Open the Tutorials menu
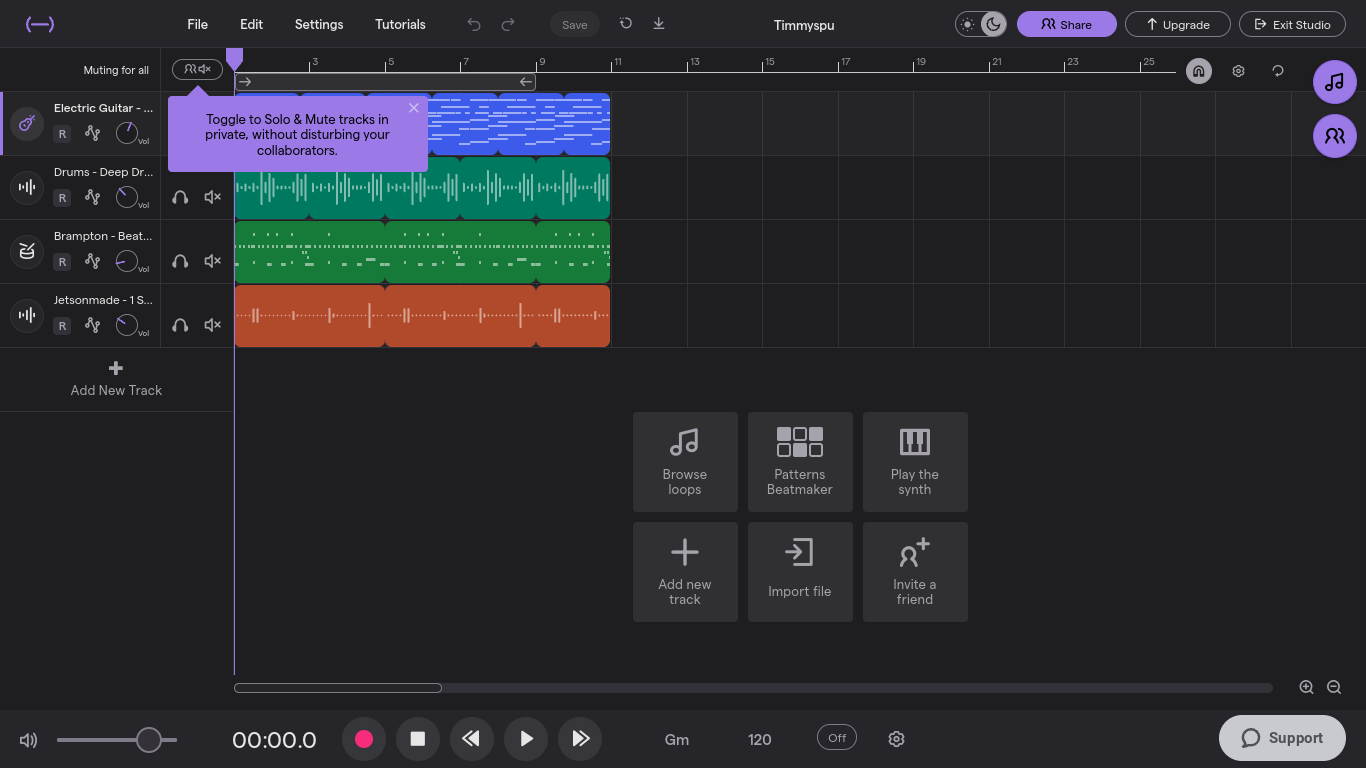Screen dimensions: 1366x768 400,24
